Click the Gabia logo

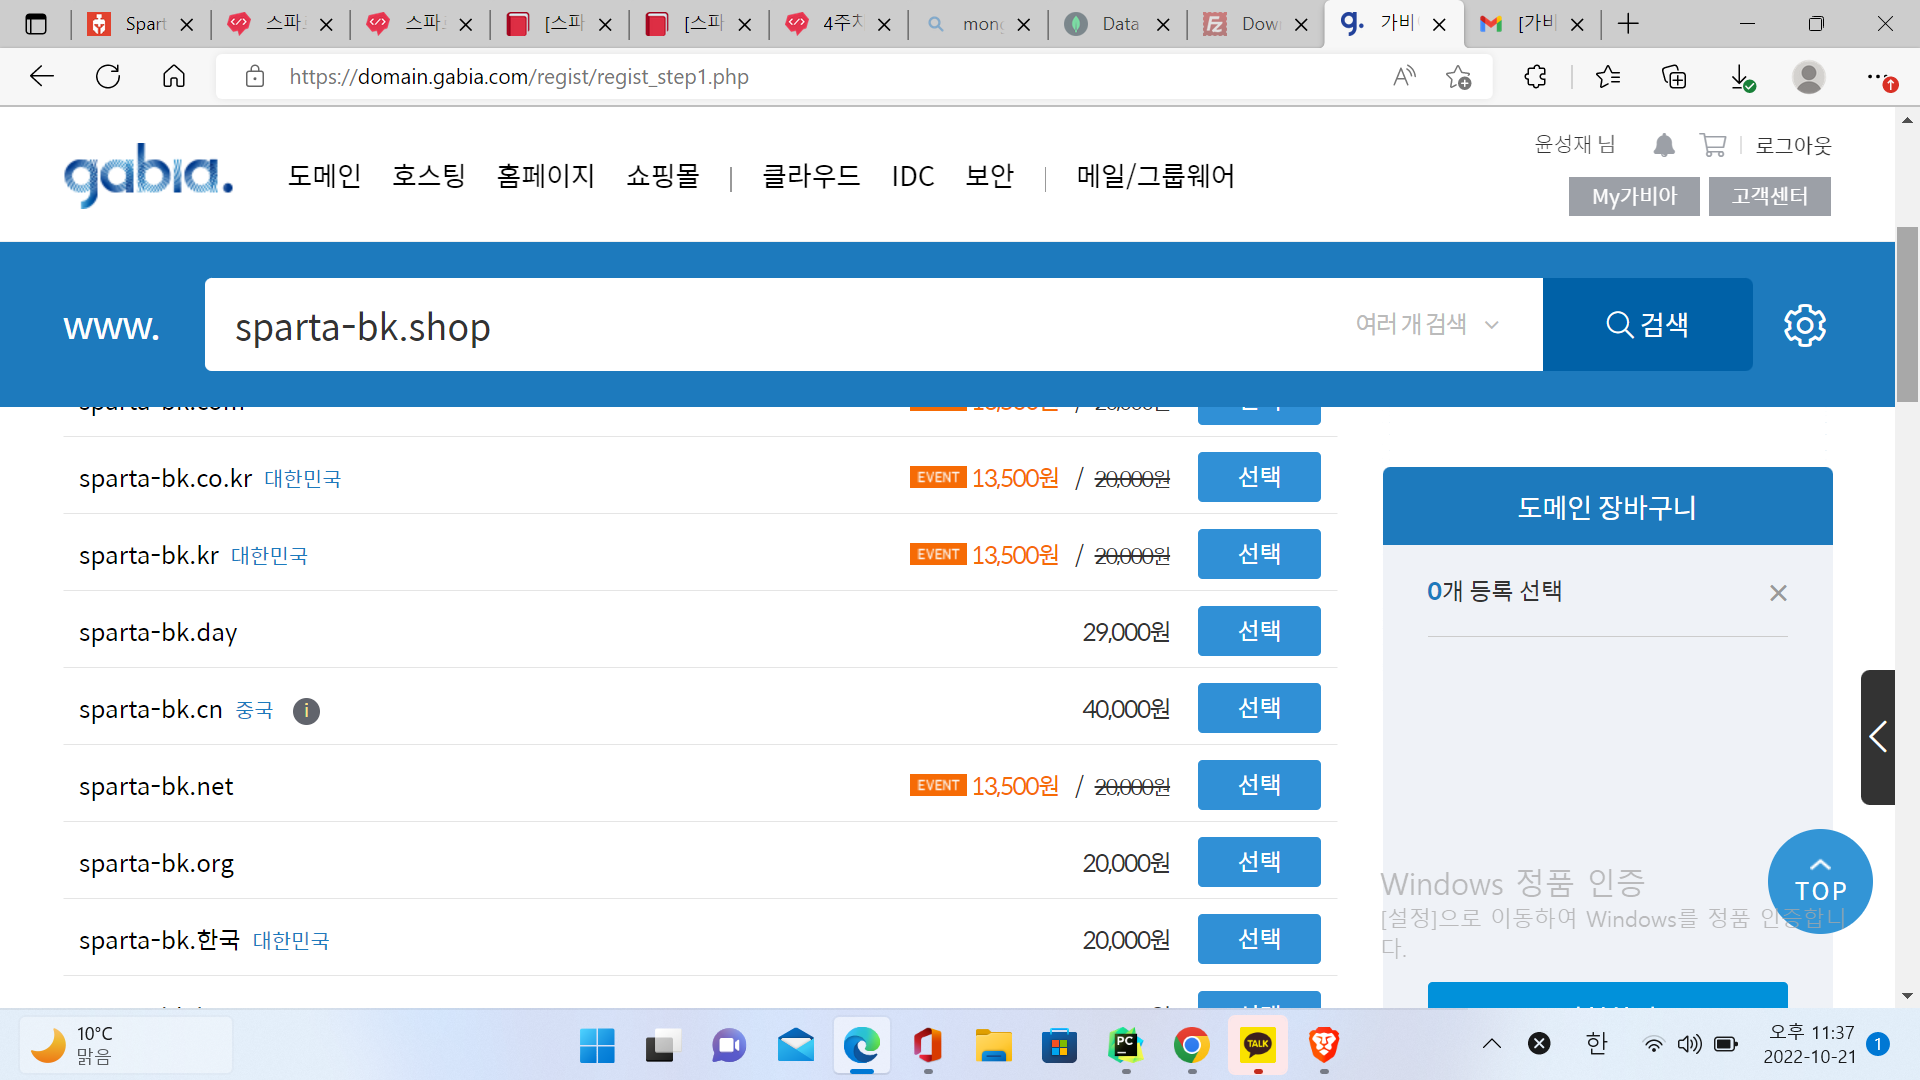point(148,175)
